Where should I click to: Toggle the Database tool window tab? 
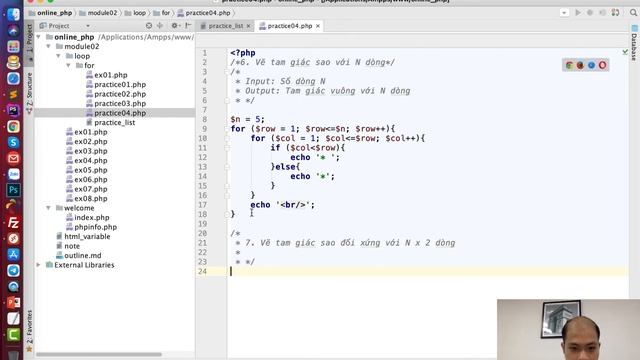[x=634, y=43]
